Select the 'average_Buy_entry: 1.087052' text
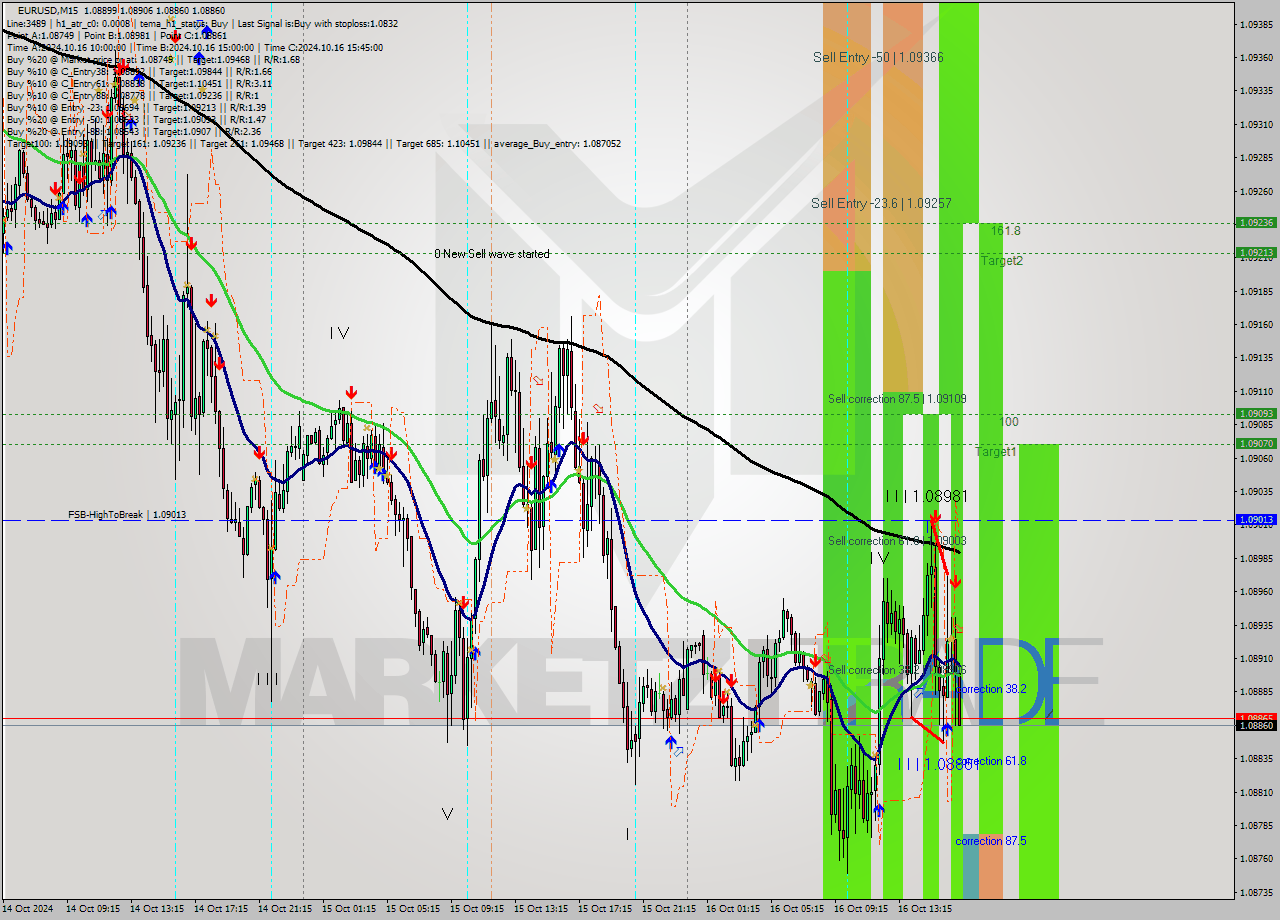Image resolution: width=1280 pixels, height=920 pixels. click(x=556, y=143)
